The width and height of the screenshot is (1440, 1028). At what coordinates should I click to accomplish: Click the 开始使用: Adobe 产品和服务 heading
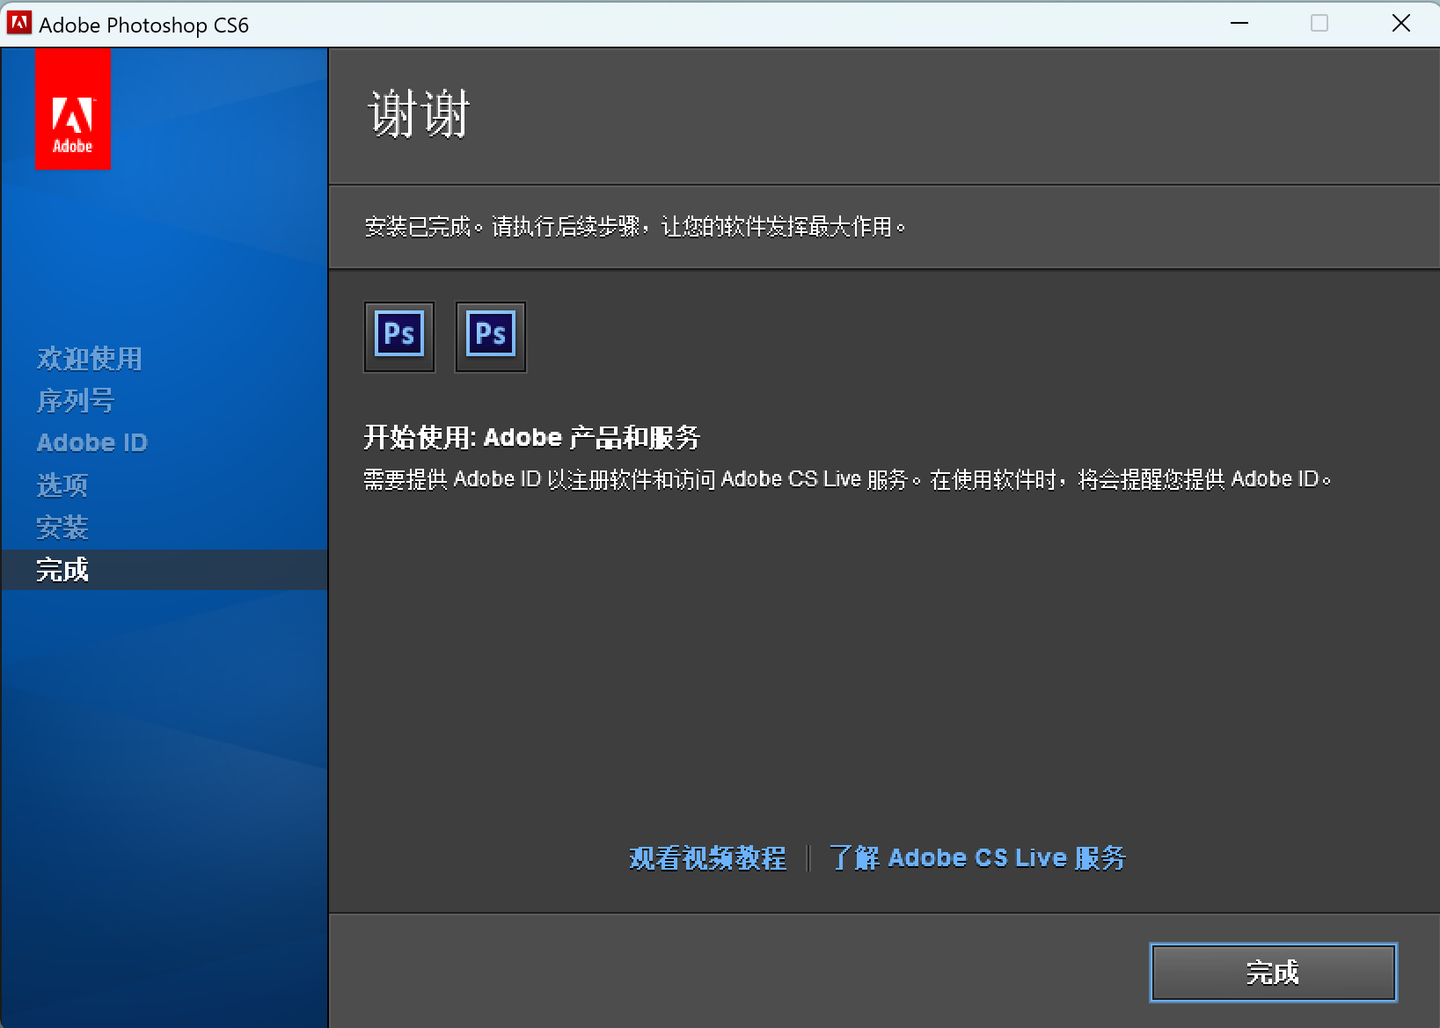coord(532,437)
